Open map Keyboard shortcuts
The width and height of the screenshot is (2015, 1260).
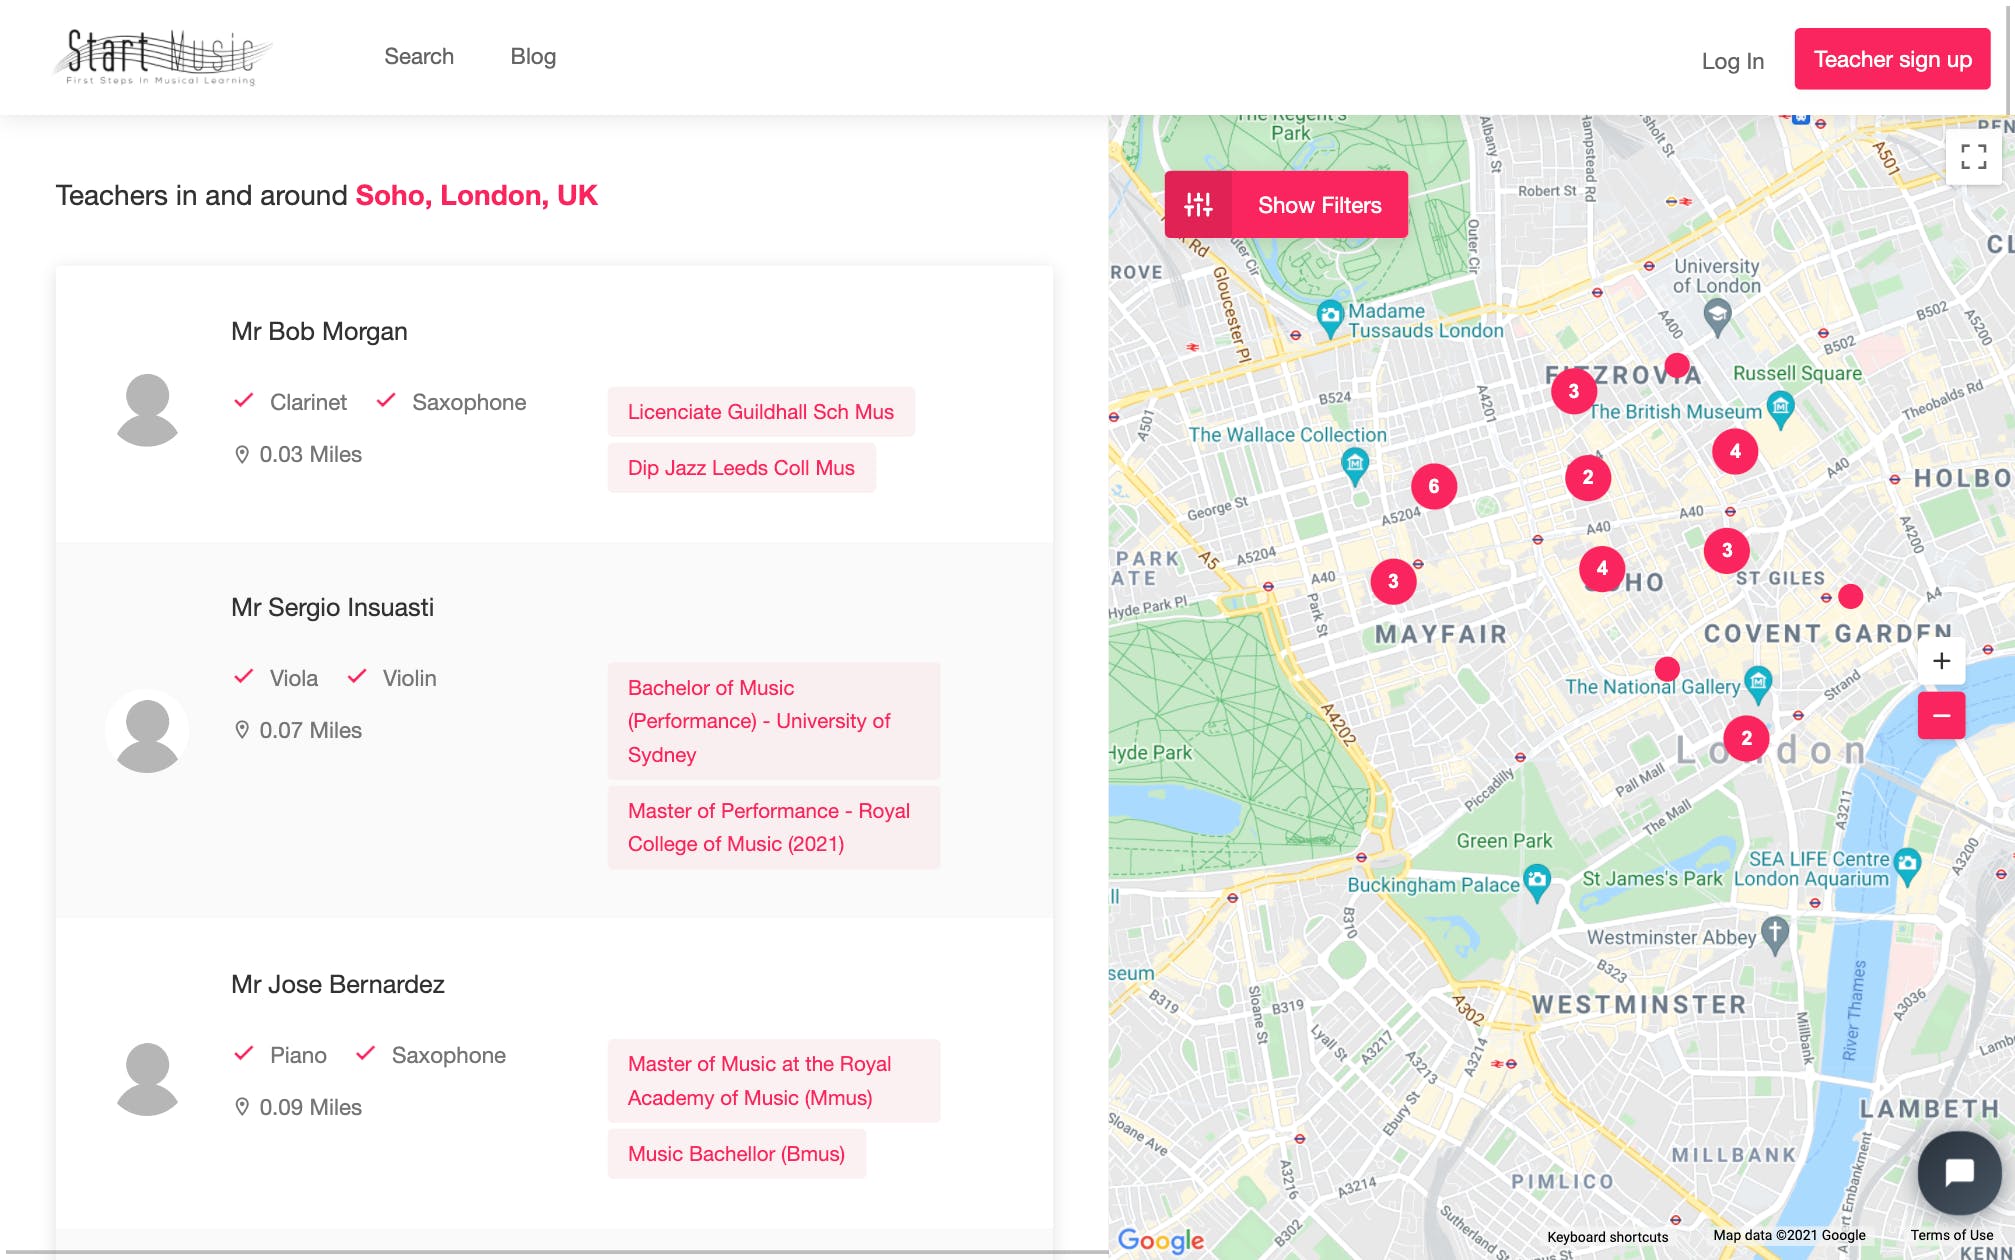pyautogui.click(x=1607, y=1237)
